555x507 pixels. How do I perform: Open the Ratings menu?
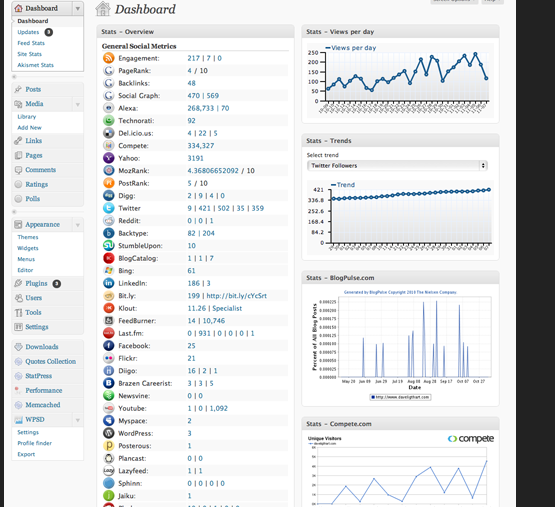36,184
